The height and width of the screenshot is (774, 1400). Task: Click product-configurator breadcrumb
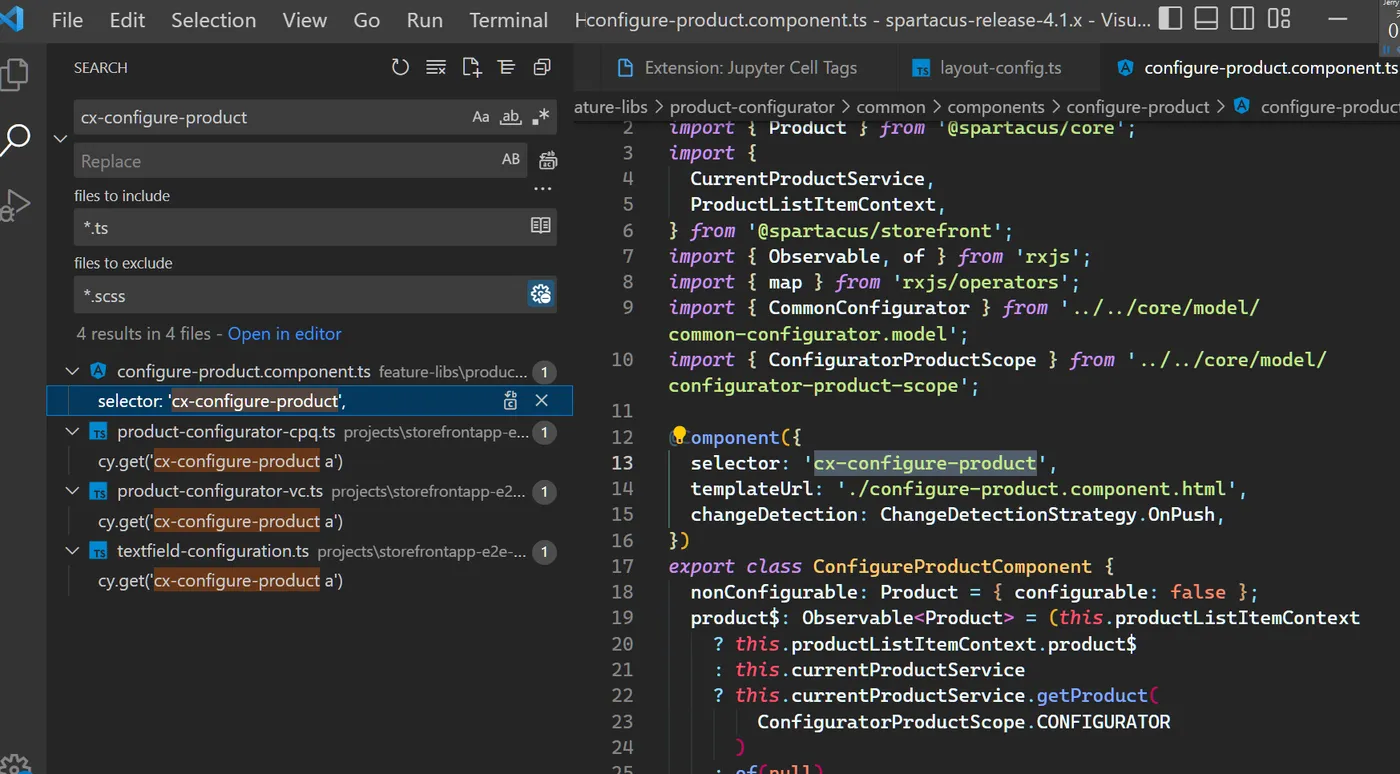pyautogui.click(x=752, y=107)
